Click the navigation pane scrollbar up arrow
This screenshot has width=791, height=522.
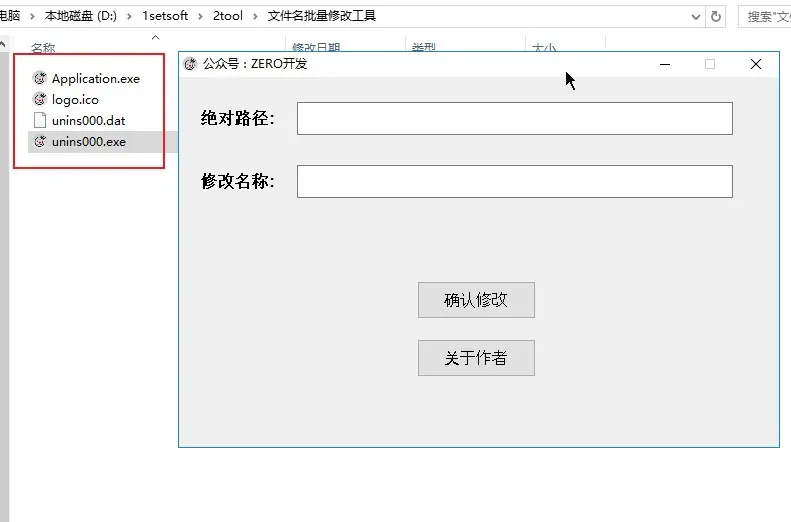(x=3, y=44)
